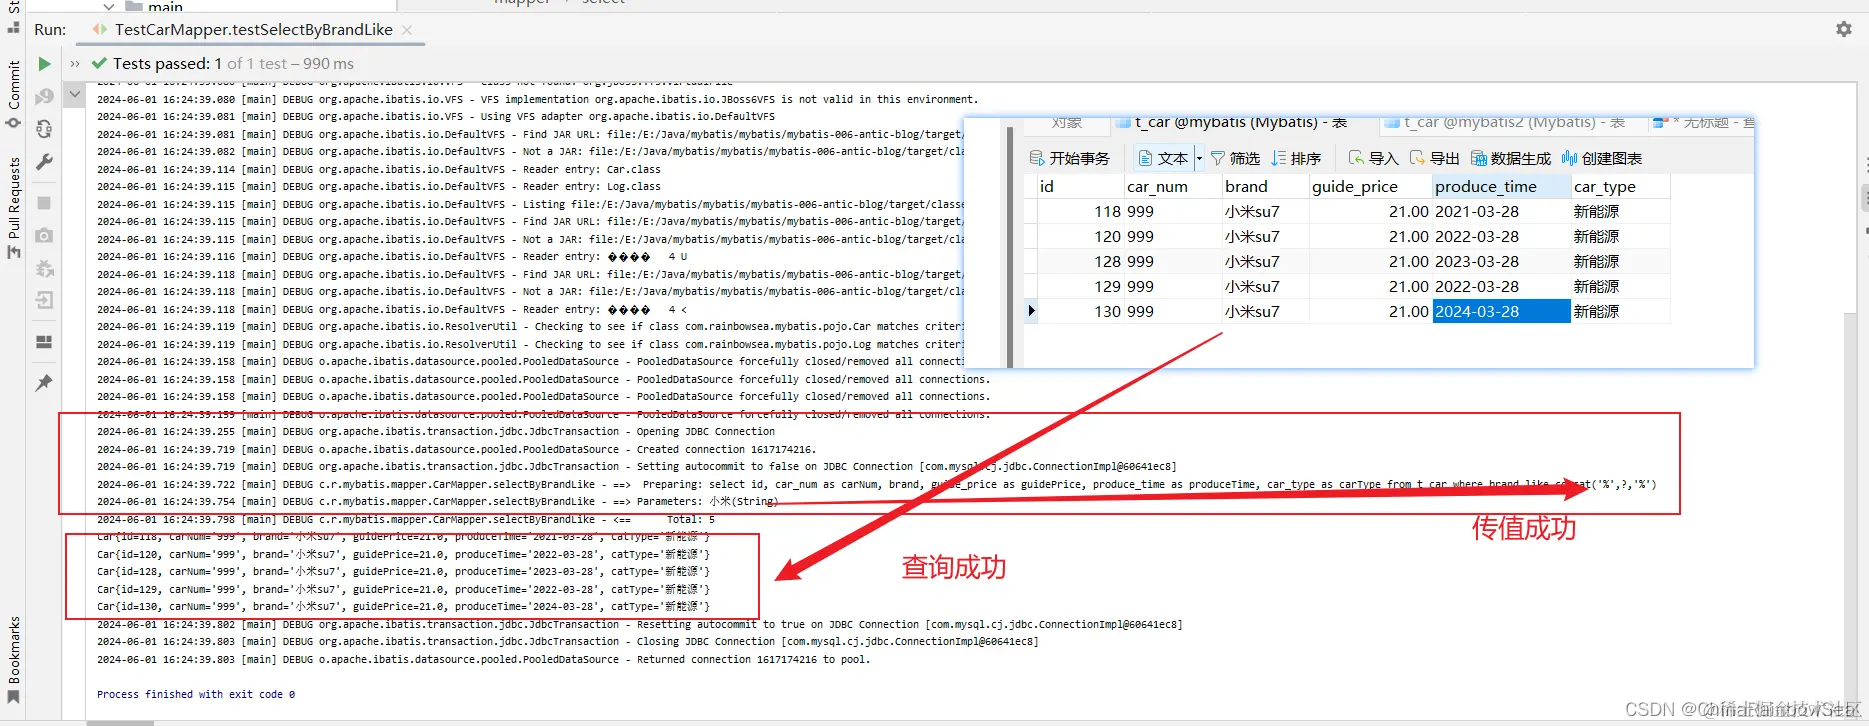Screen dimensions: 1869x726
Task: Click 开始事务 (begin transaction) in Navicat
Action: pyautogui.click(x=1069, y=158)
